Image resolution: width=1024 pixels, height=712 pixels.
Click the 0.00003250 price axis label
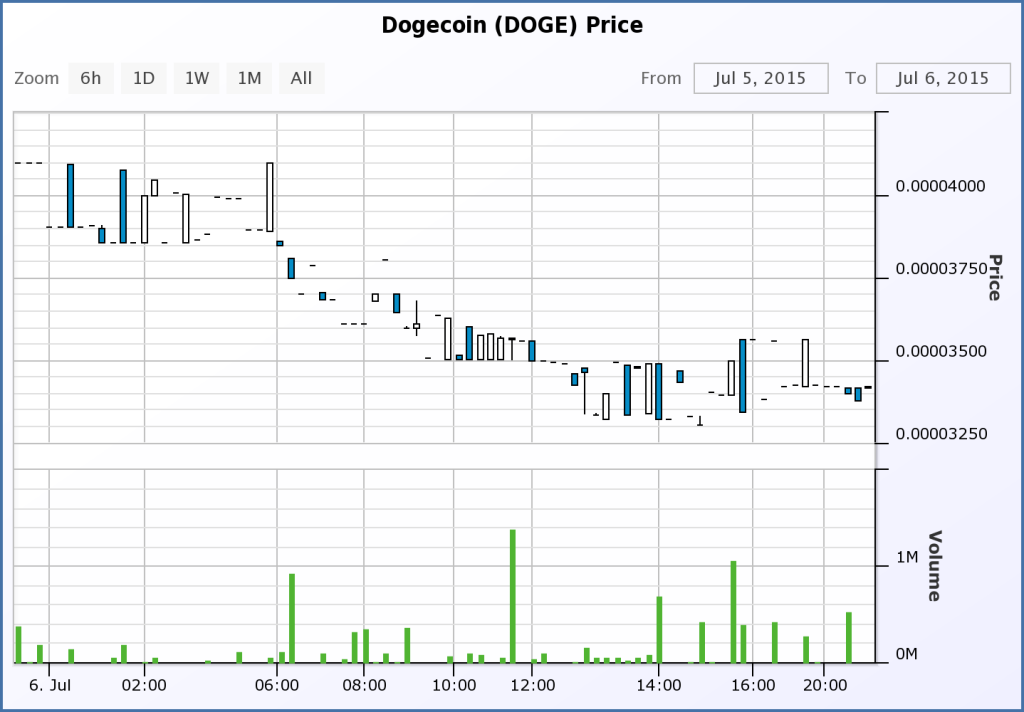tap(940, 434)
